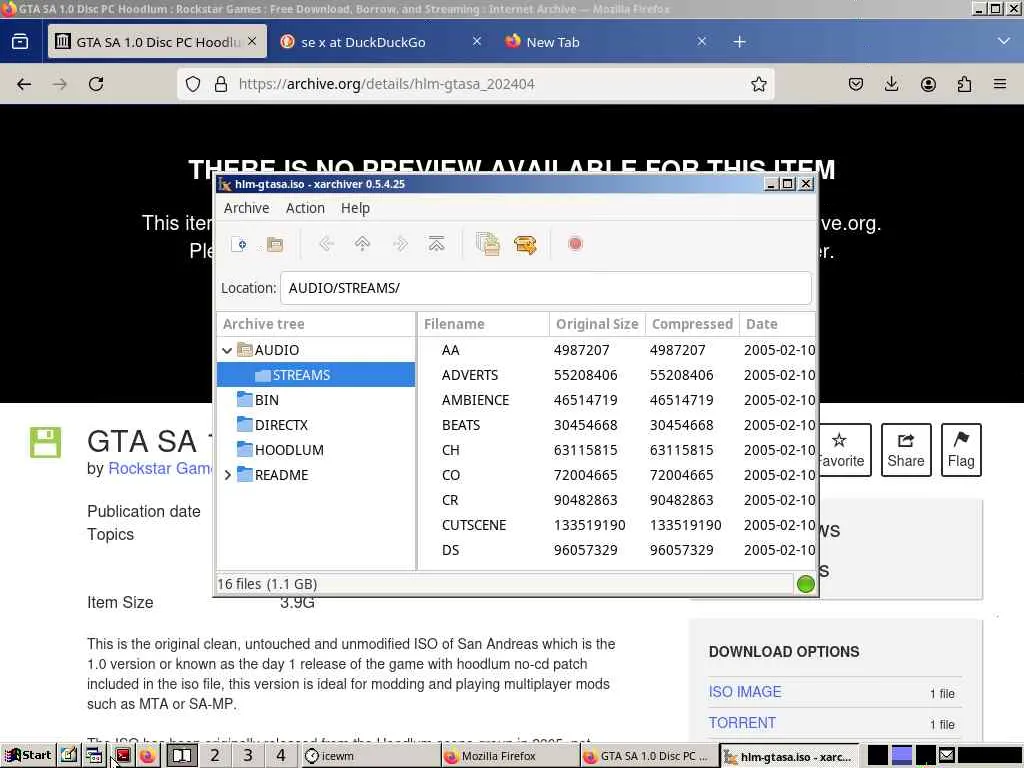1024x768 pixels.
Task: Click the red stop icon in xarchiver
Action: (x=575, y=244)
